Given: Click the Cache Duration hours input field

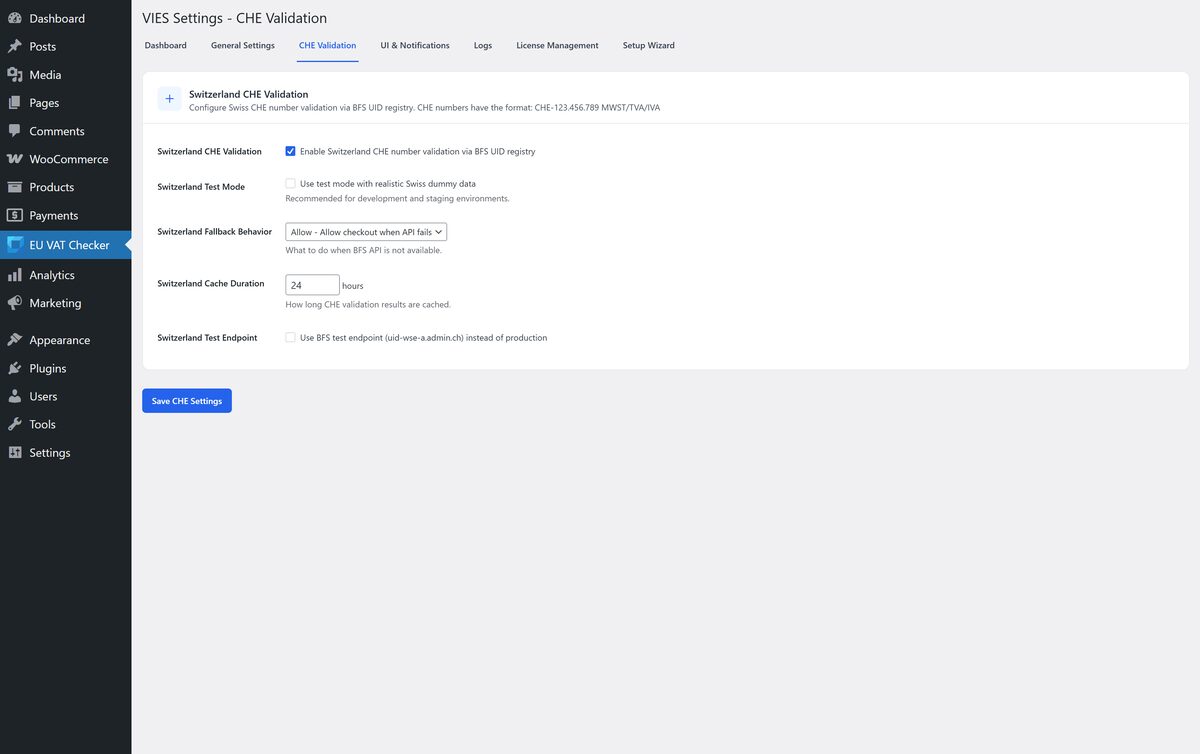Looking at the screenshot, I should pyautogui.click(x=312, y=285).
